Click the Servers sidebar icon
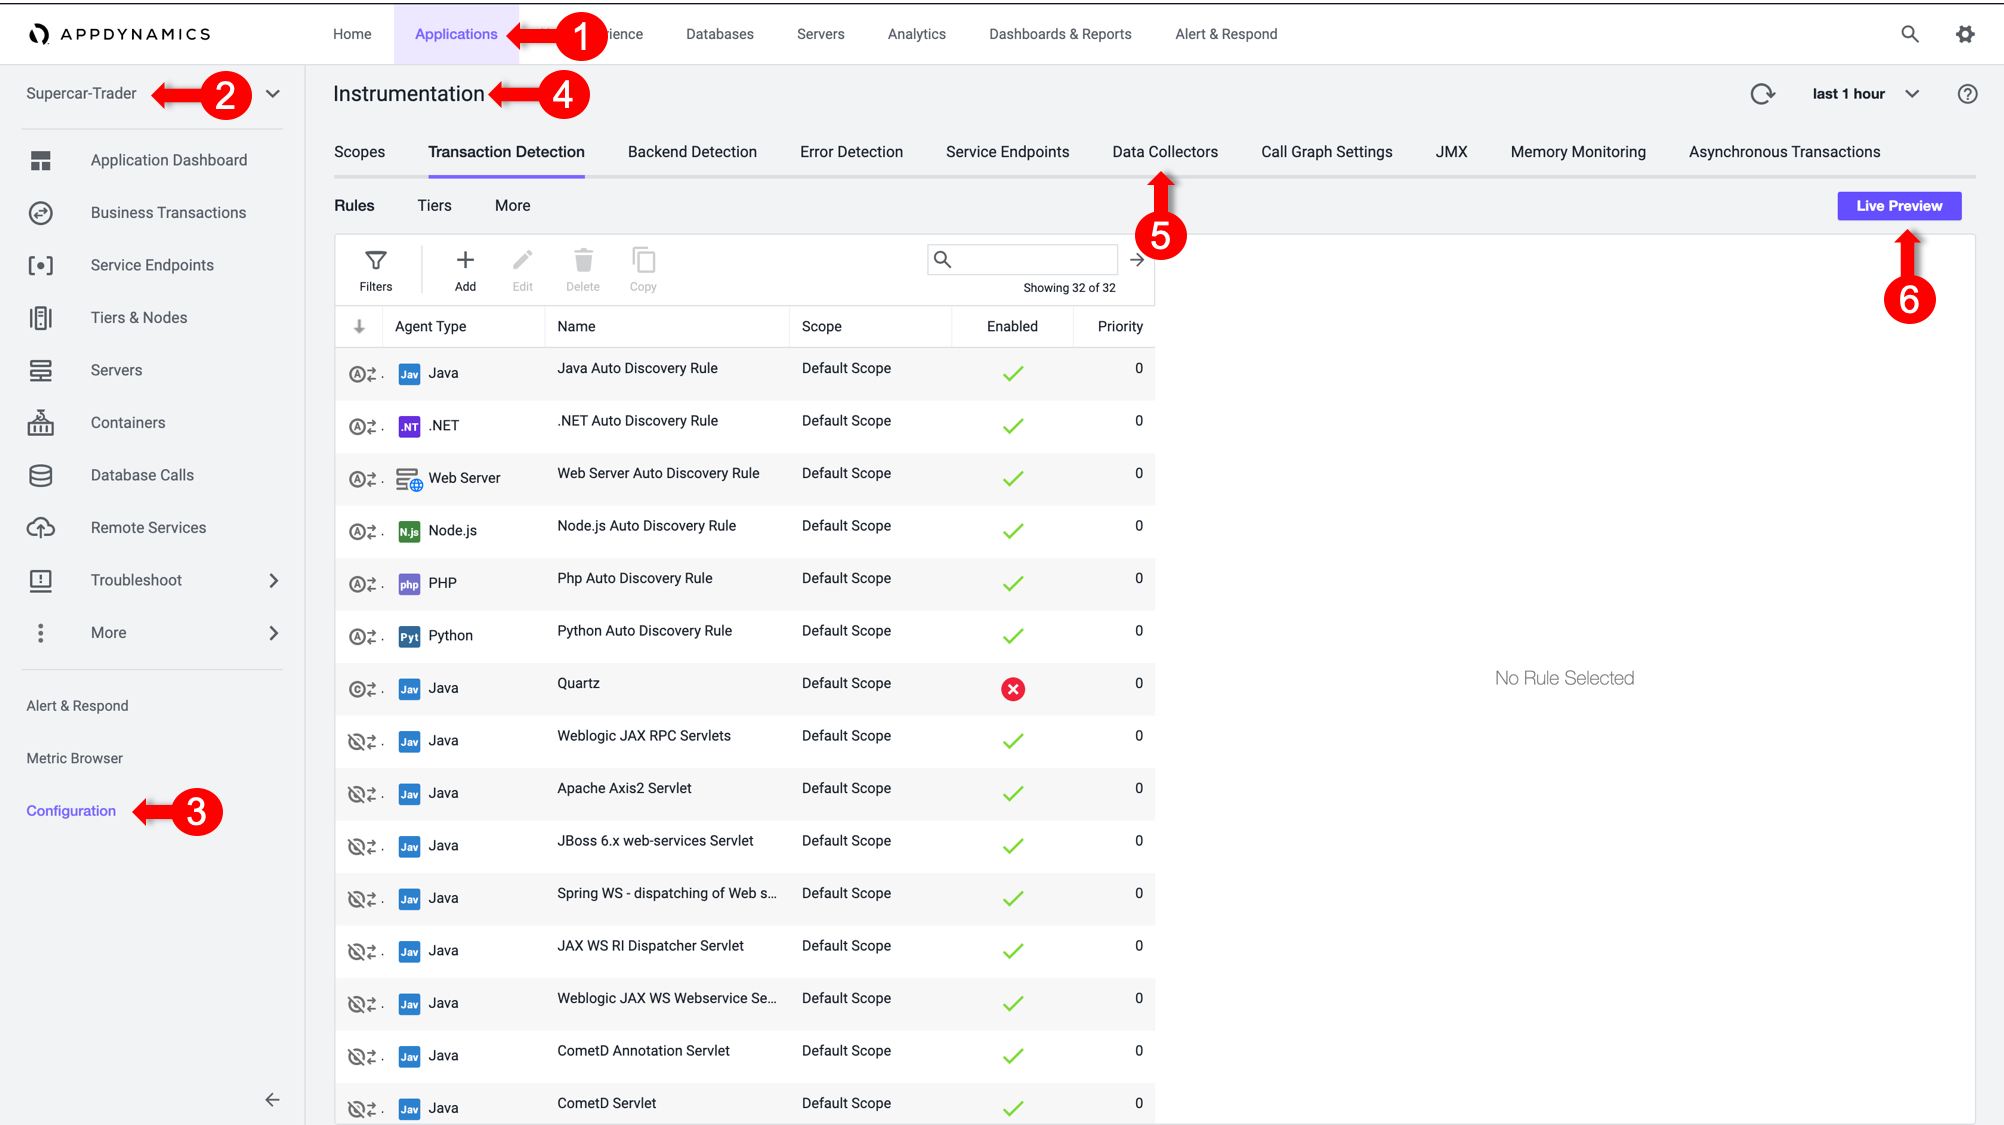2004x1125 pixels. [41, 370]
